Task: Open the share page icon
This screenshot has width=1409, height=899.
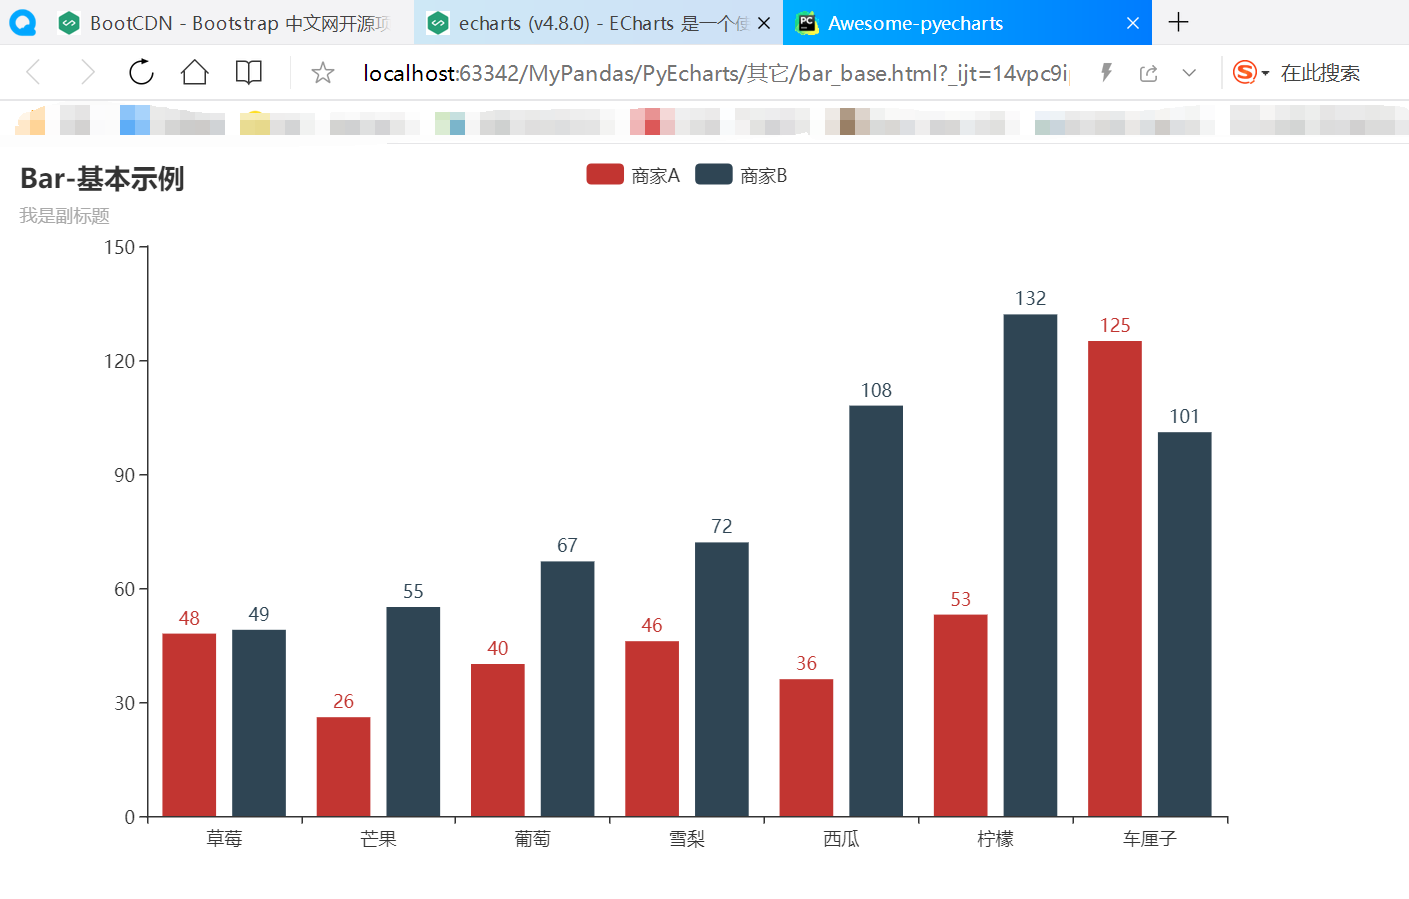Action: [x=1147, y=72]
